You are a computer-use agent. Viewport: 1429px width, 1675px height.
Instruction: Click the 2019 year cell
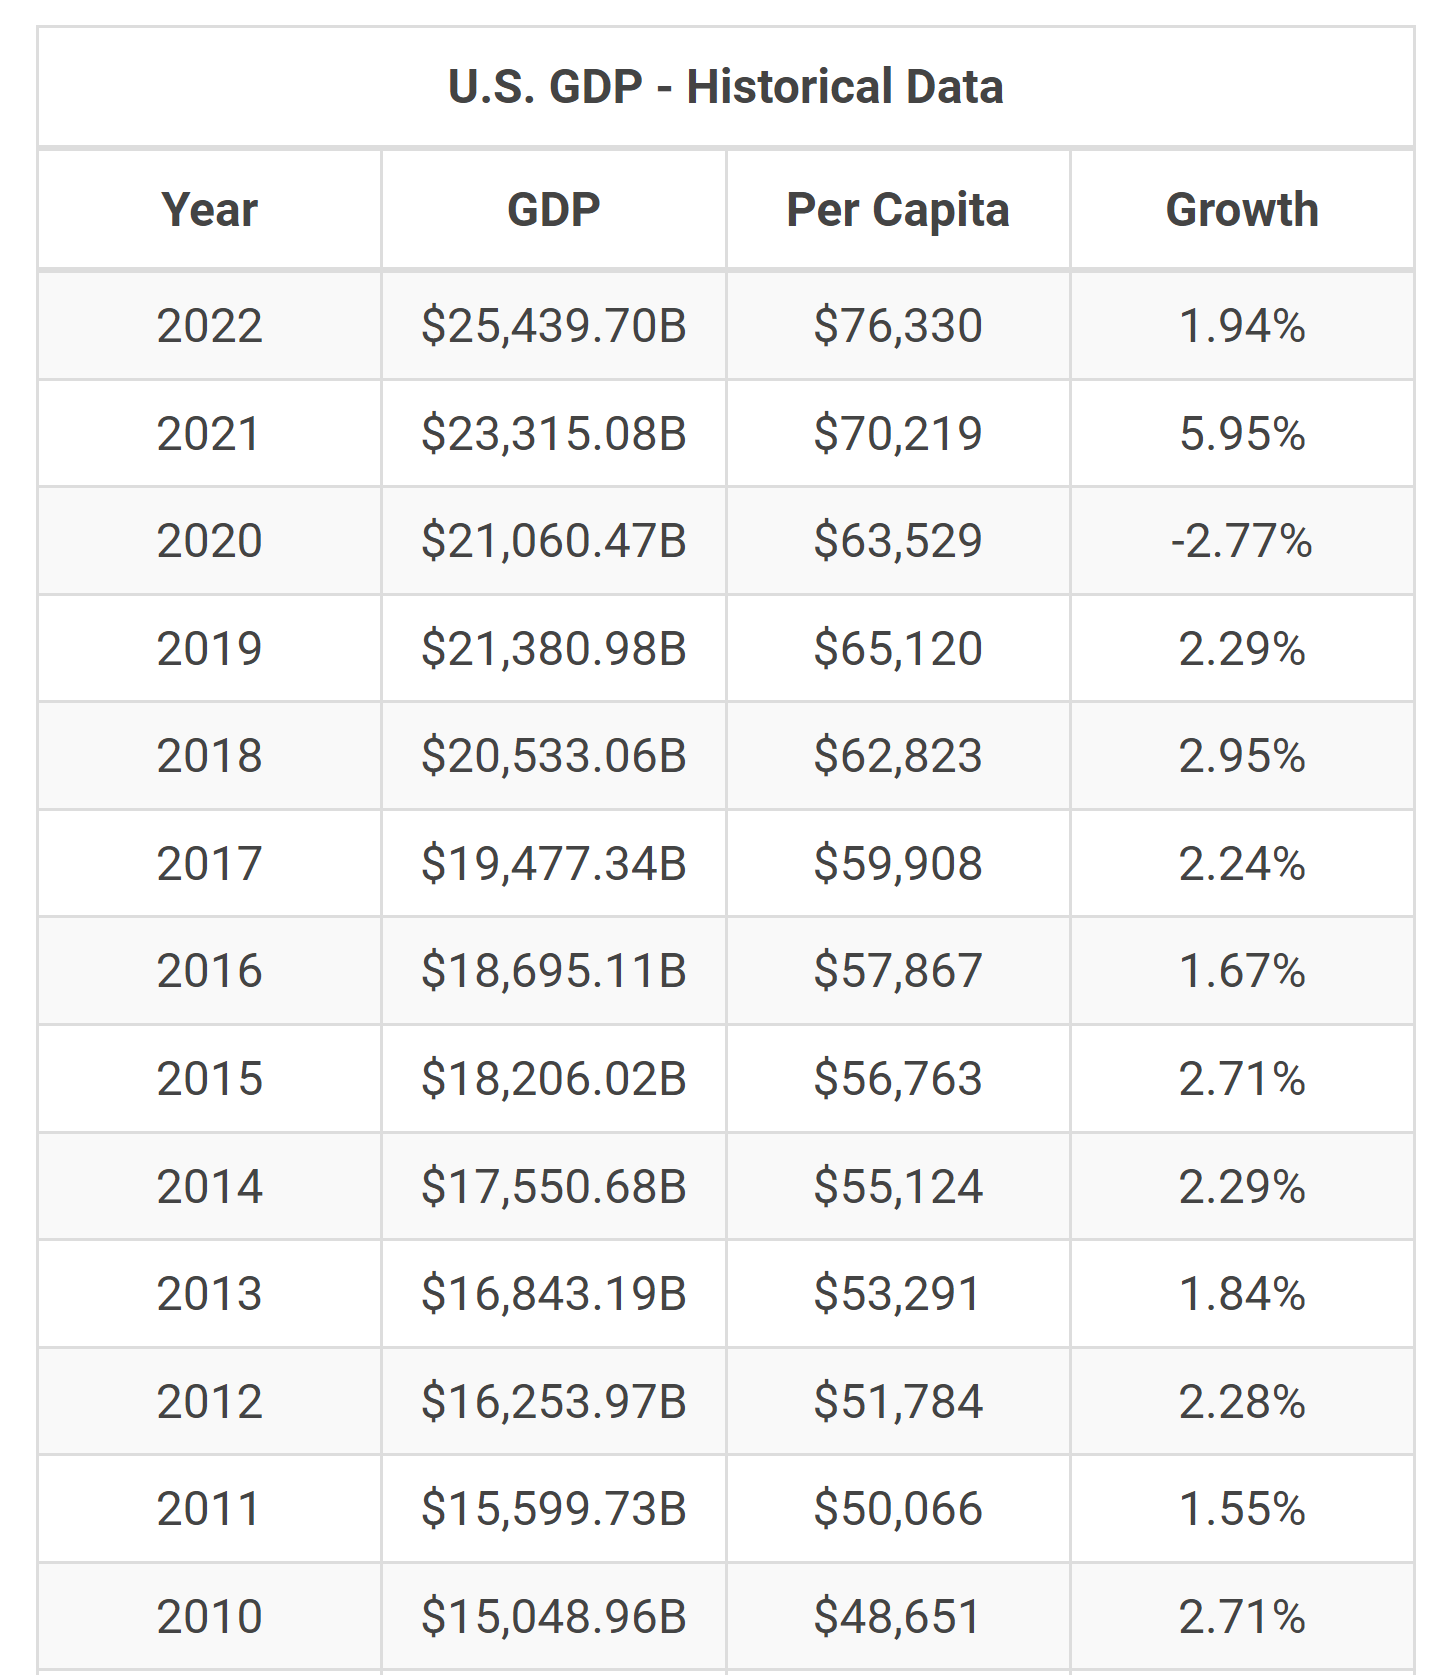[209, 649]
